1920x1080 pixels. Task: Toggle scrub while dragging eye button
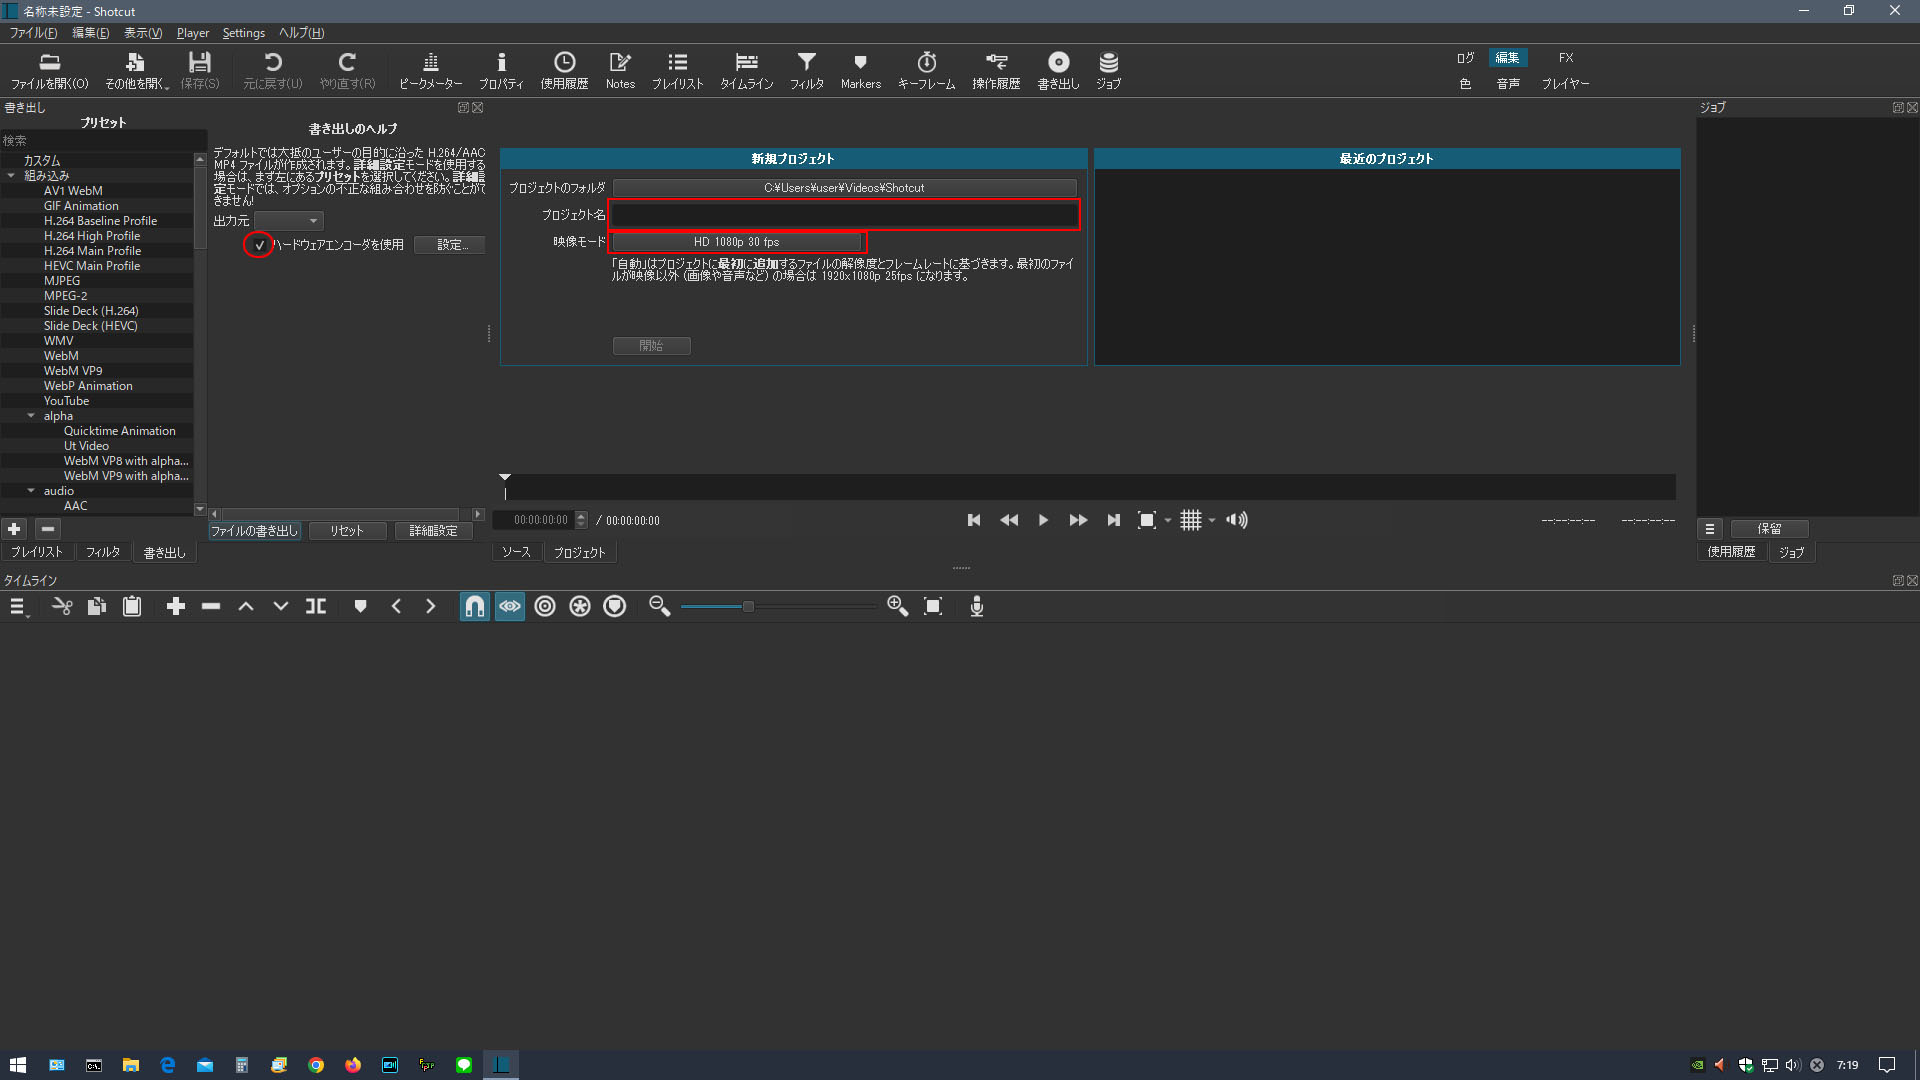click(510, 606)
